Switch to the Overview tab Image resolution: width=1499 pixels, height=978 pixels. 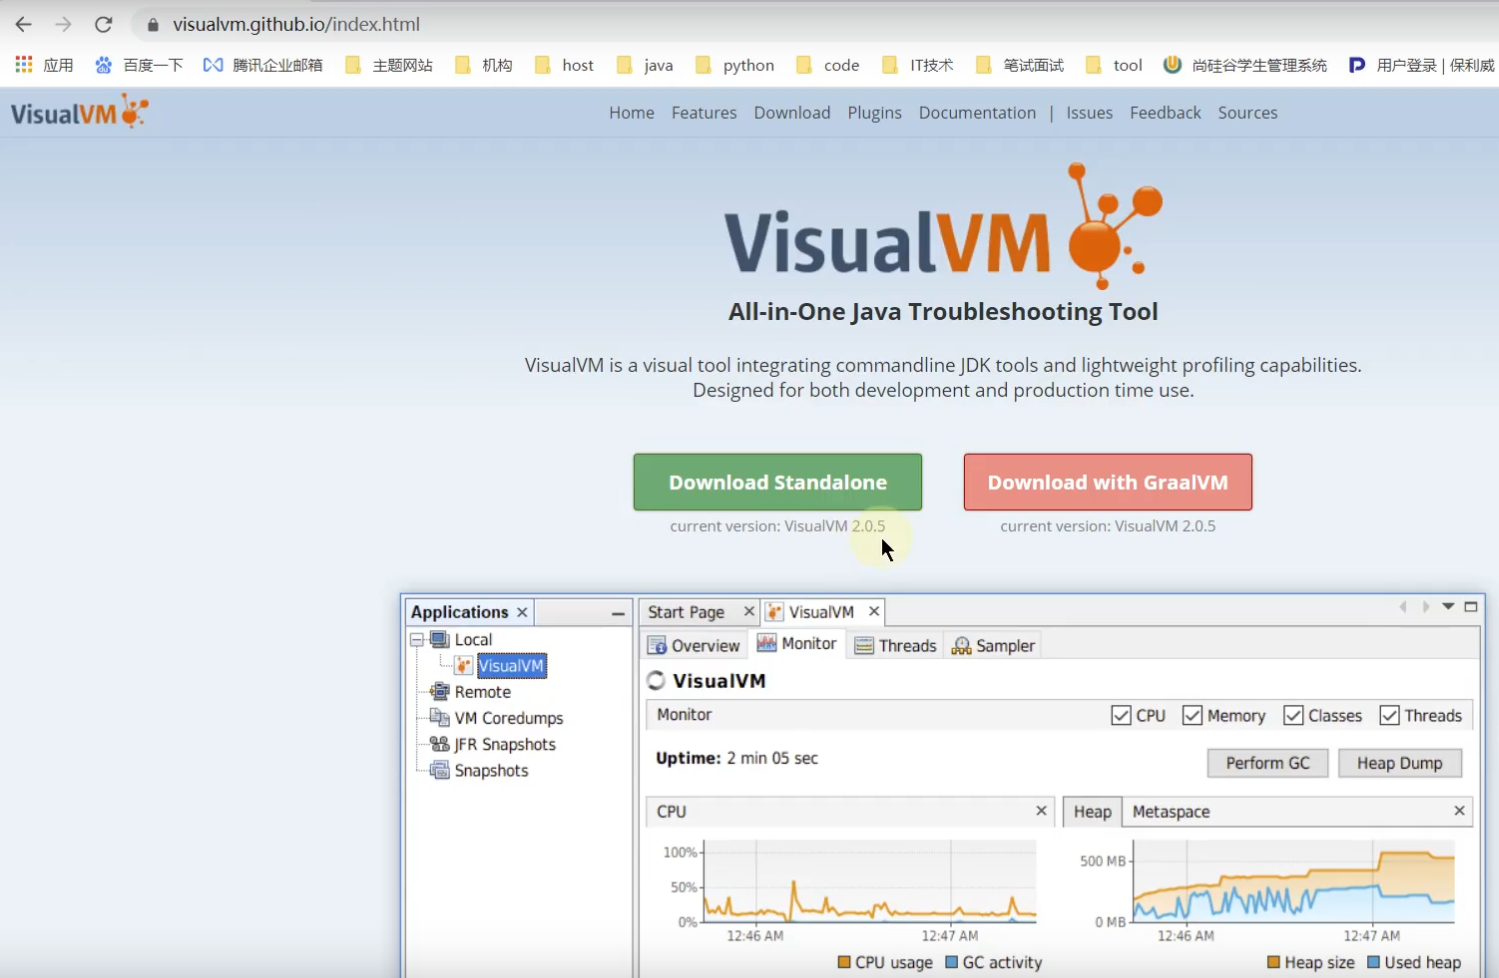coord(694,646)
